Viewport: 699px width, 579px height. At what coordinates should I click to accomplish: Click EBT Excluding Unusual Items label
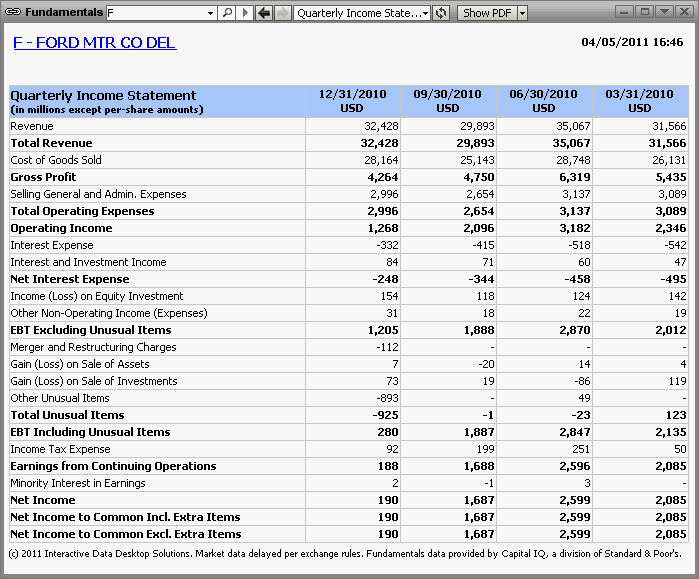(x=90, y=330)
